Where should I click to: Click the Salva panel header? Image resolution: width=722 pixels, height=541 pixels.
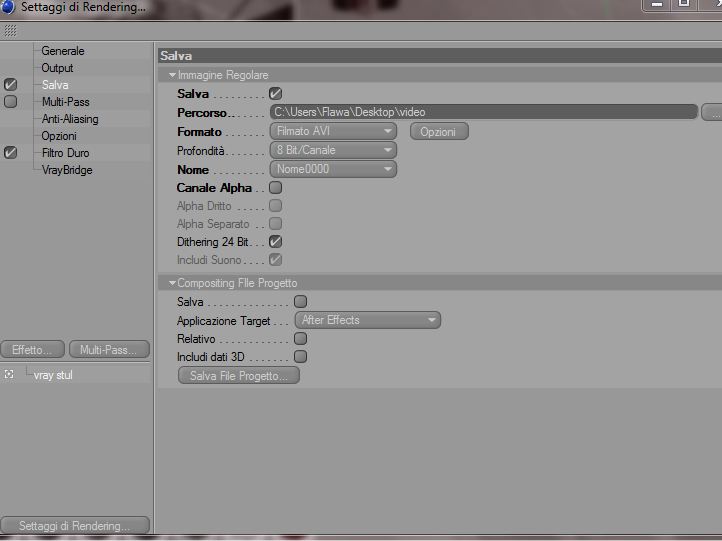440,56
